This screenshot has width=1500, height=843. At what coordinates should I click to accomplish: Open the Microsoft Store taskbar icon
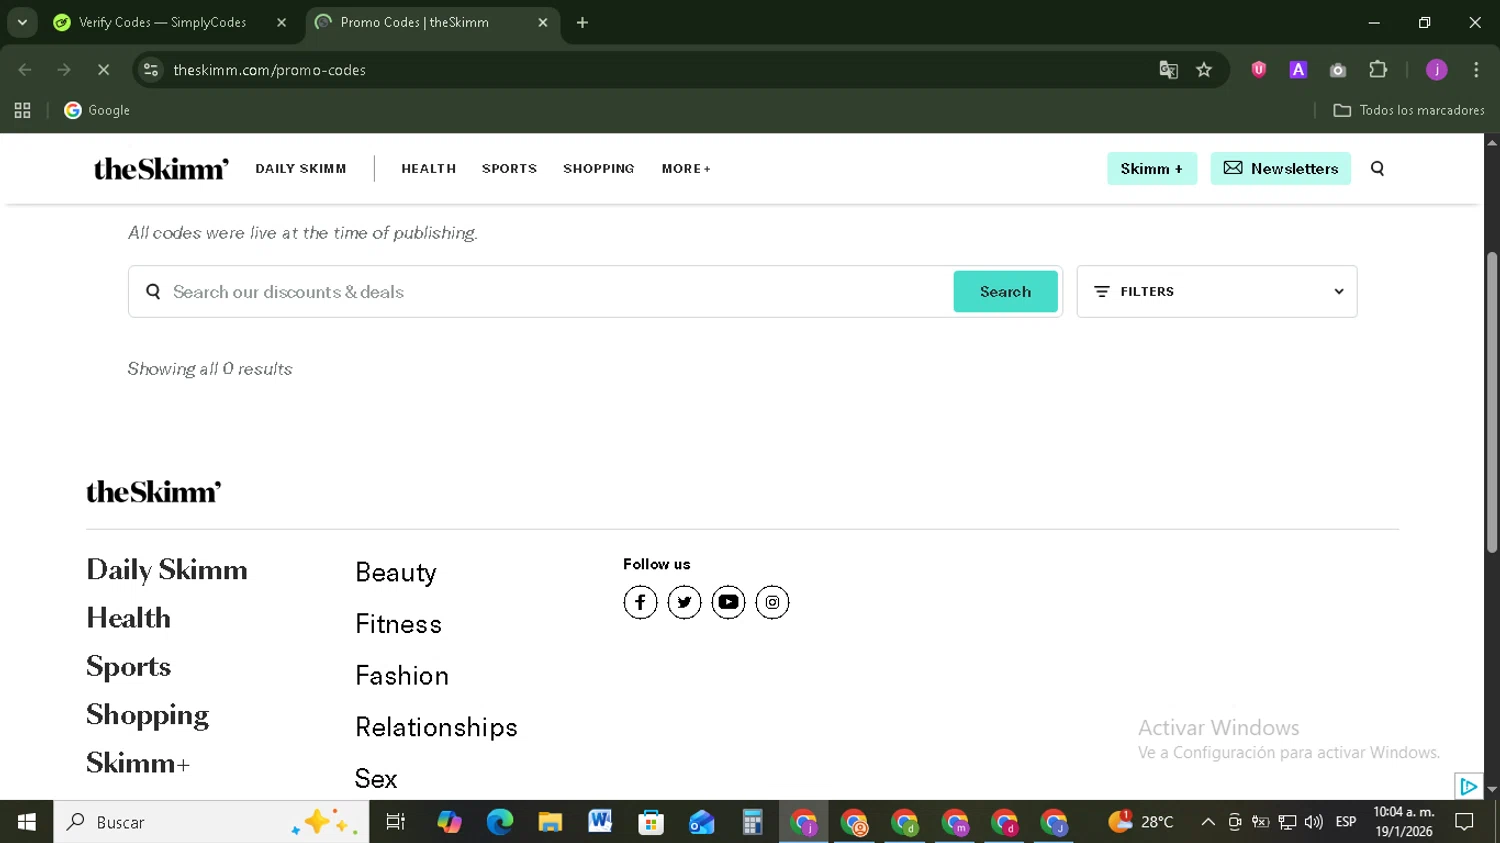pos(651,822)
